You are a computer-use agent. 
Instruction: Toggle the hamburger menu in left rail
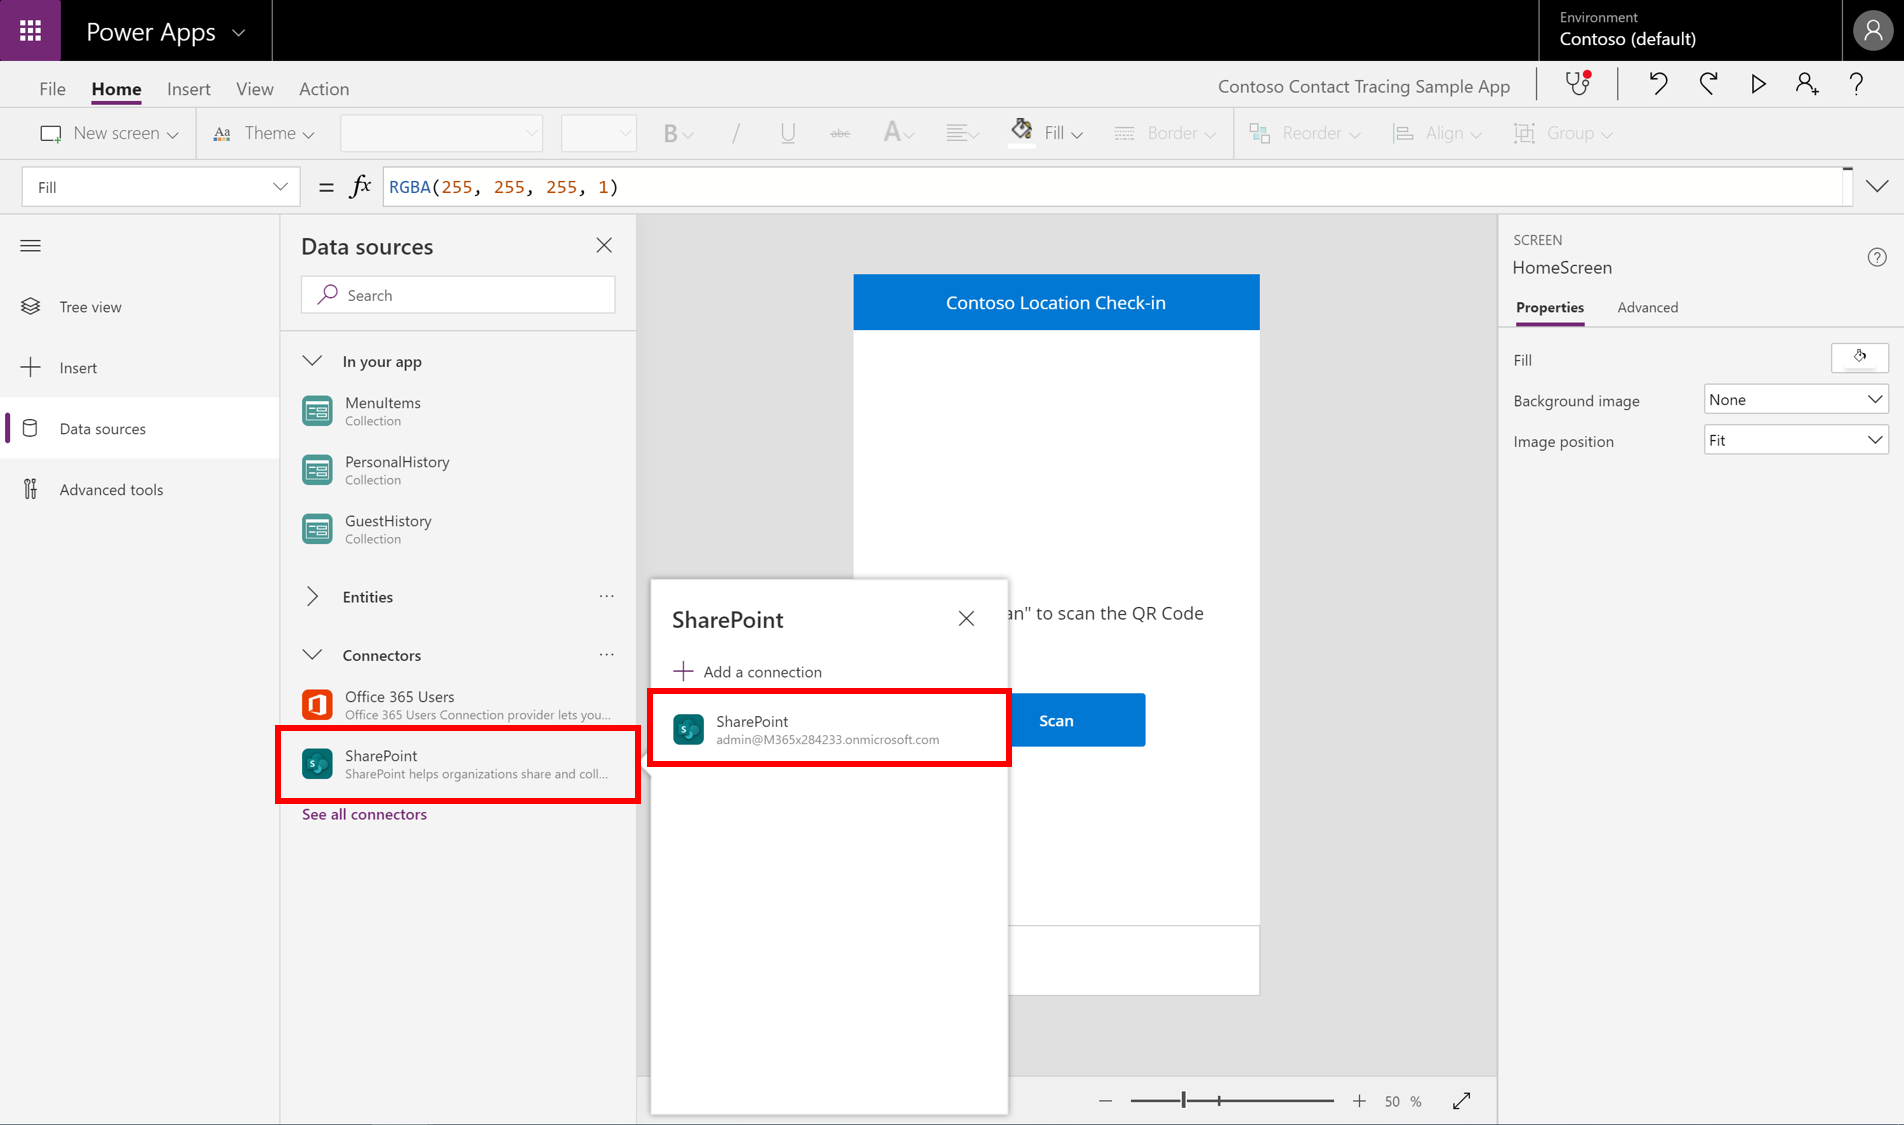[30, 245]
